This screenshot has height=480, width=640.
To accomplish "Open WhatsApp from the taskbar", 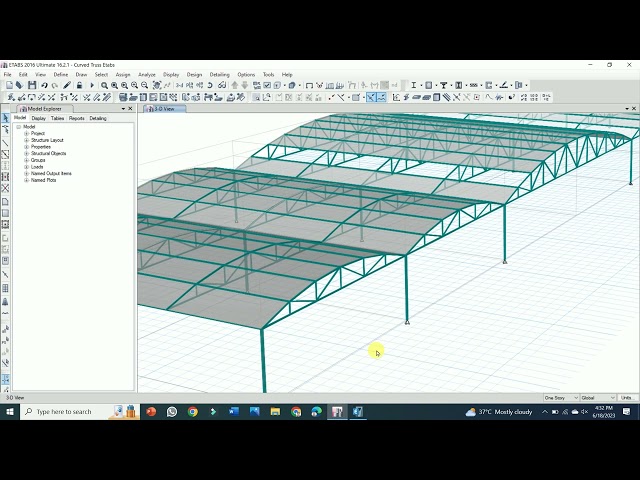I will 172,412.
